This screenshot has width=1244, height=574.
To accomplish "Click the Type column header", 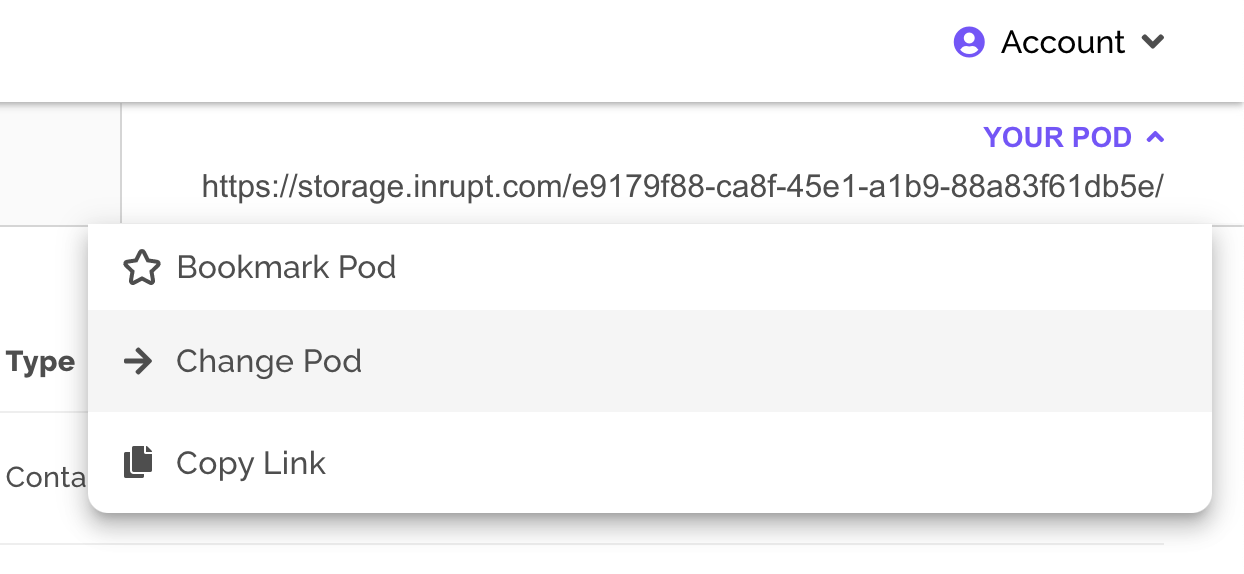I will (40, 362).
